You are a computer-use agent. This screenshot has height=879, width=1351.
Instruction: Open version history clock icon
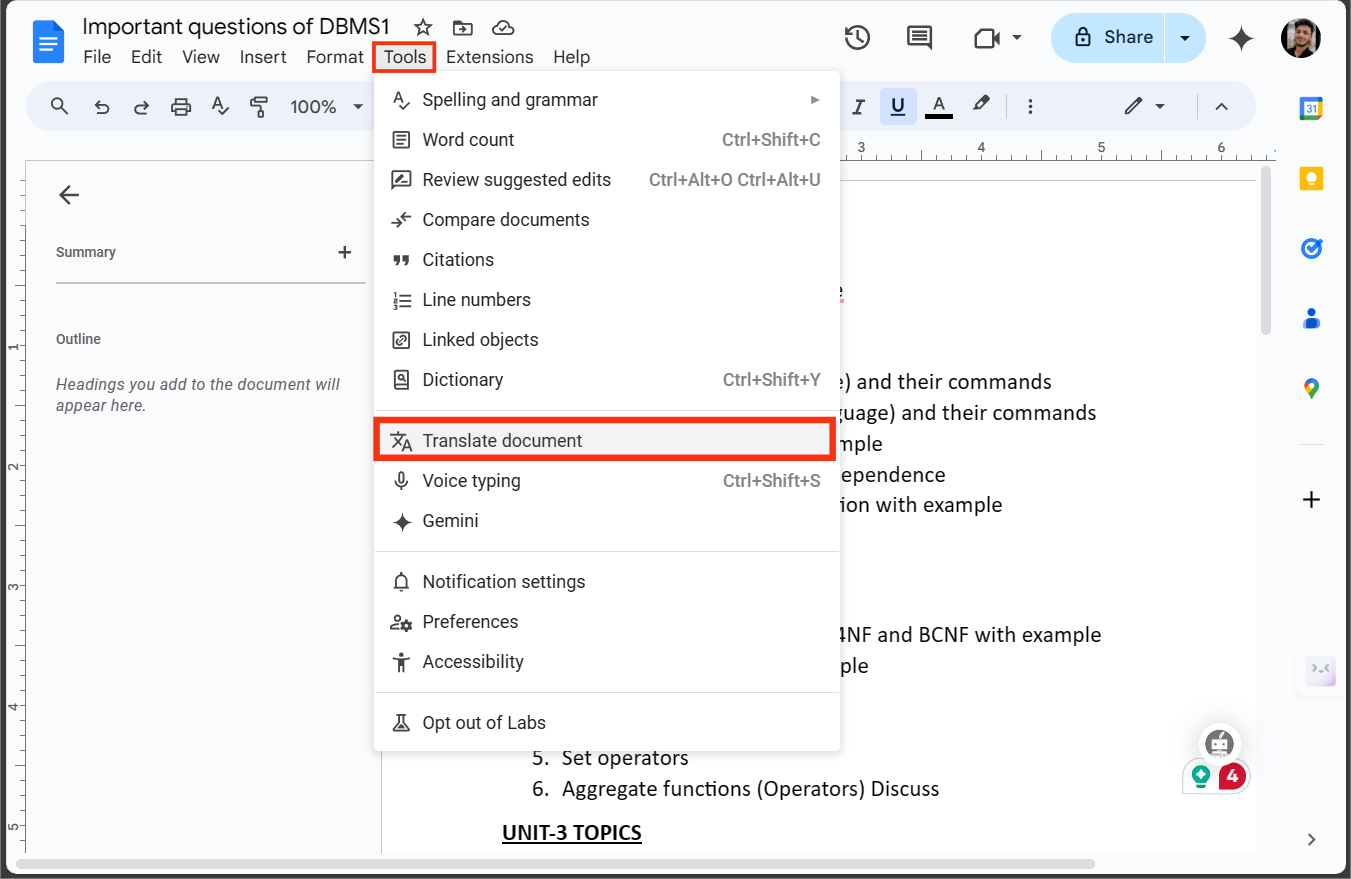pyautogui.click(x=857, y=38)
